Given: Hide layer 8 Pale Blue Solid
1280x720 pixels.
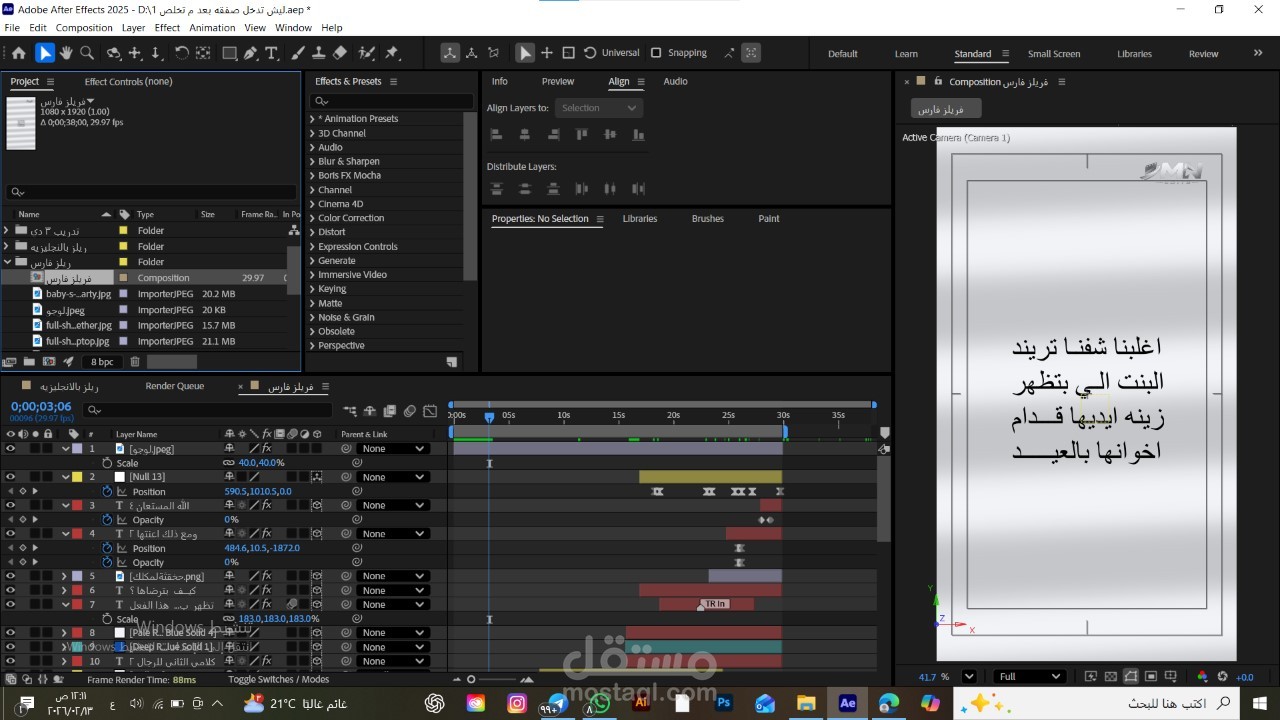Looking at the screenshot, I should point(10,633).
